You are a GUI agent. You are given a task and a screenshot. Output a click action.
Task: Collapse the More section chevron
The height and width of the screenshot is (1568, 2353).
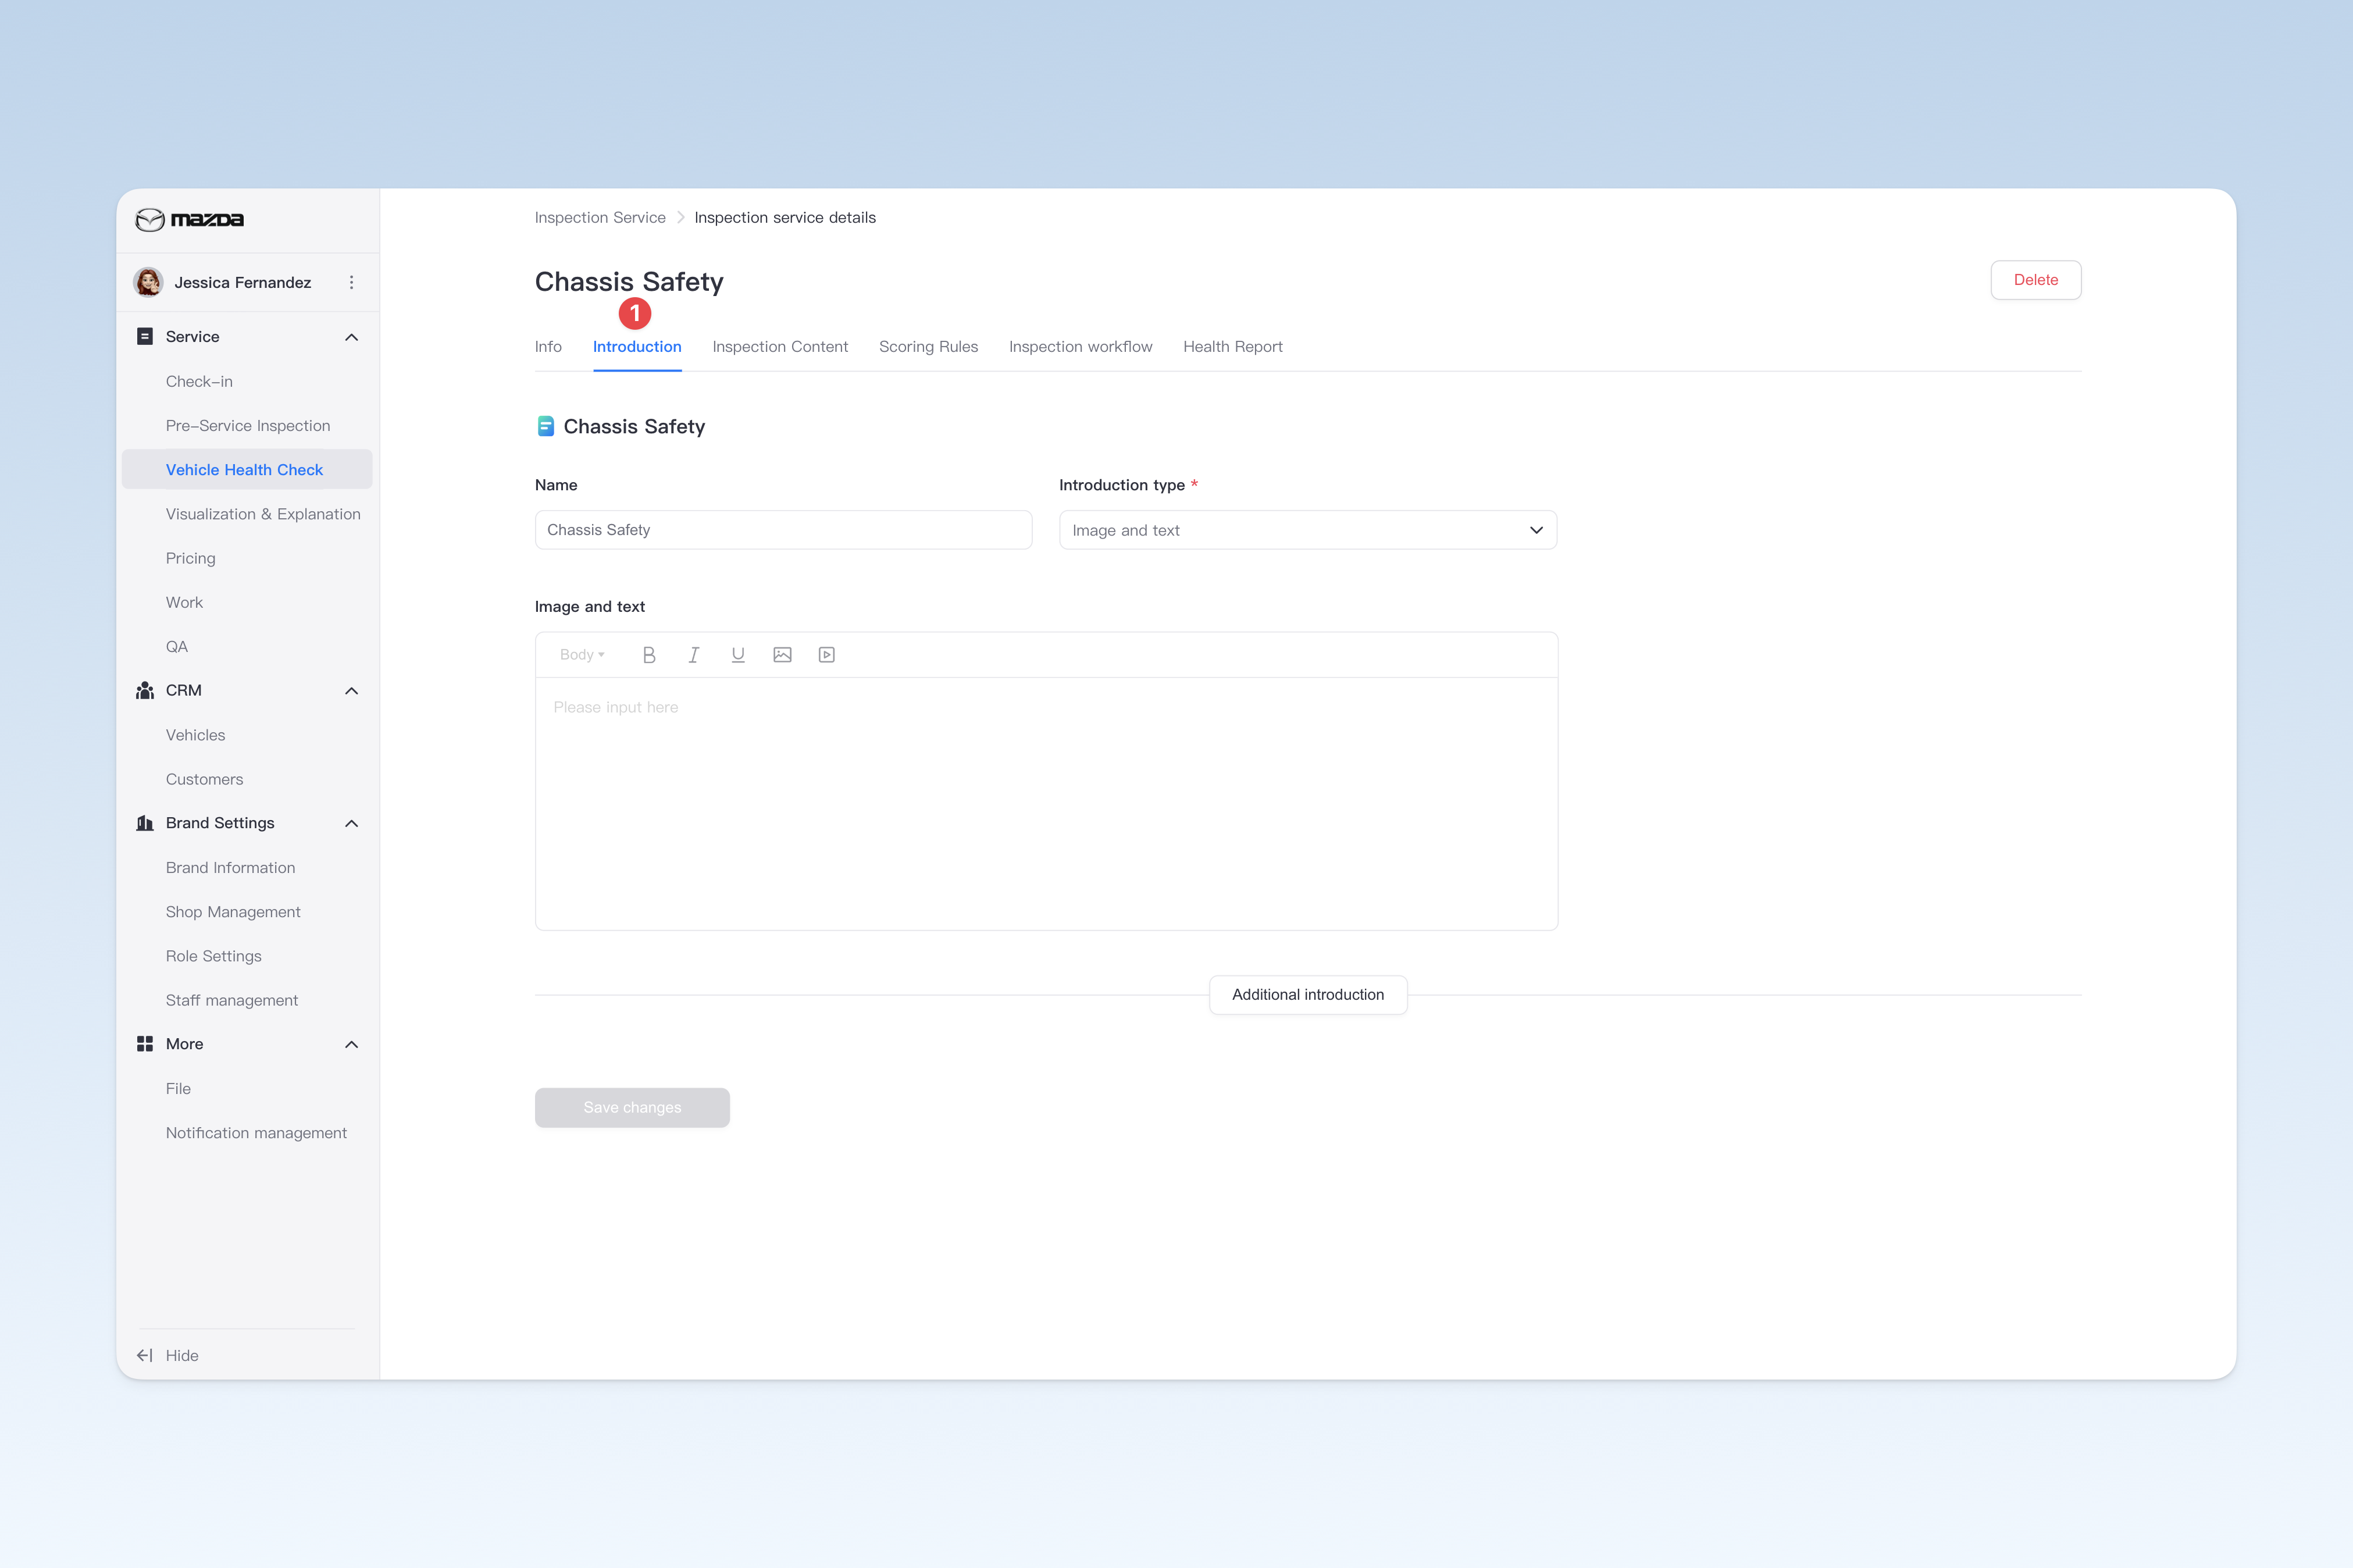click(x=351, y=1044)
